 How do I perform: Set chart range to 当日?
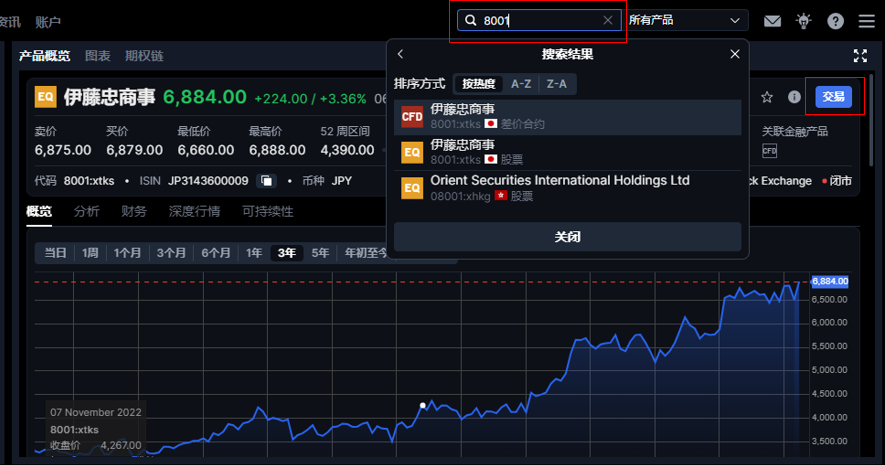55,253
